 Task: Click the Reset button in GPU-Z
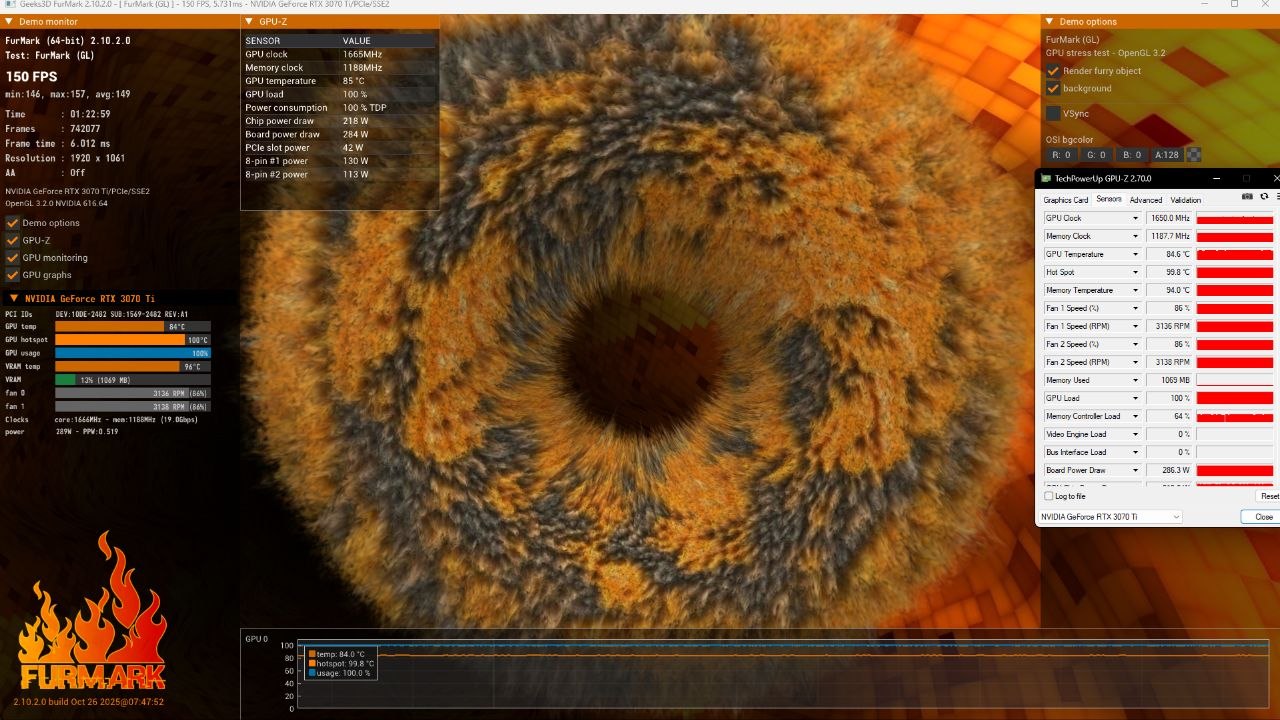coord(1268,496)
